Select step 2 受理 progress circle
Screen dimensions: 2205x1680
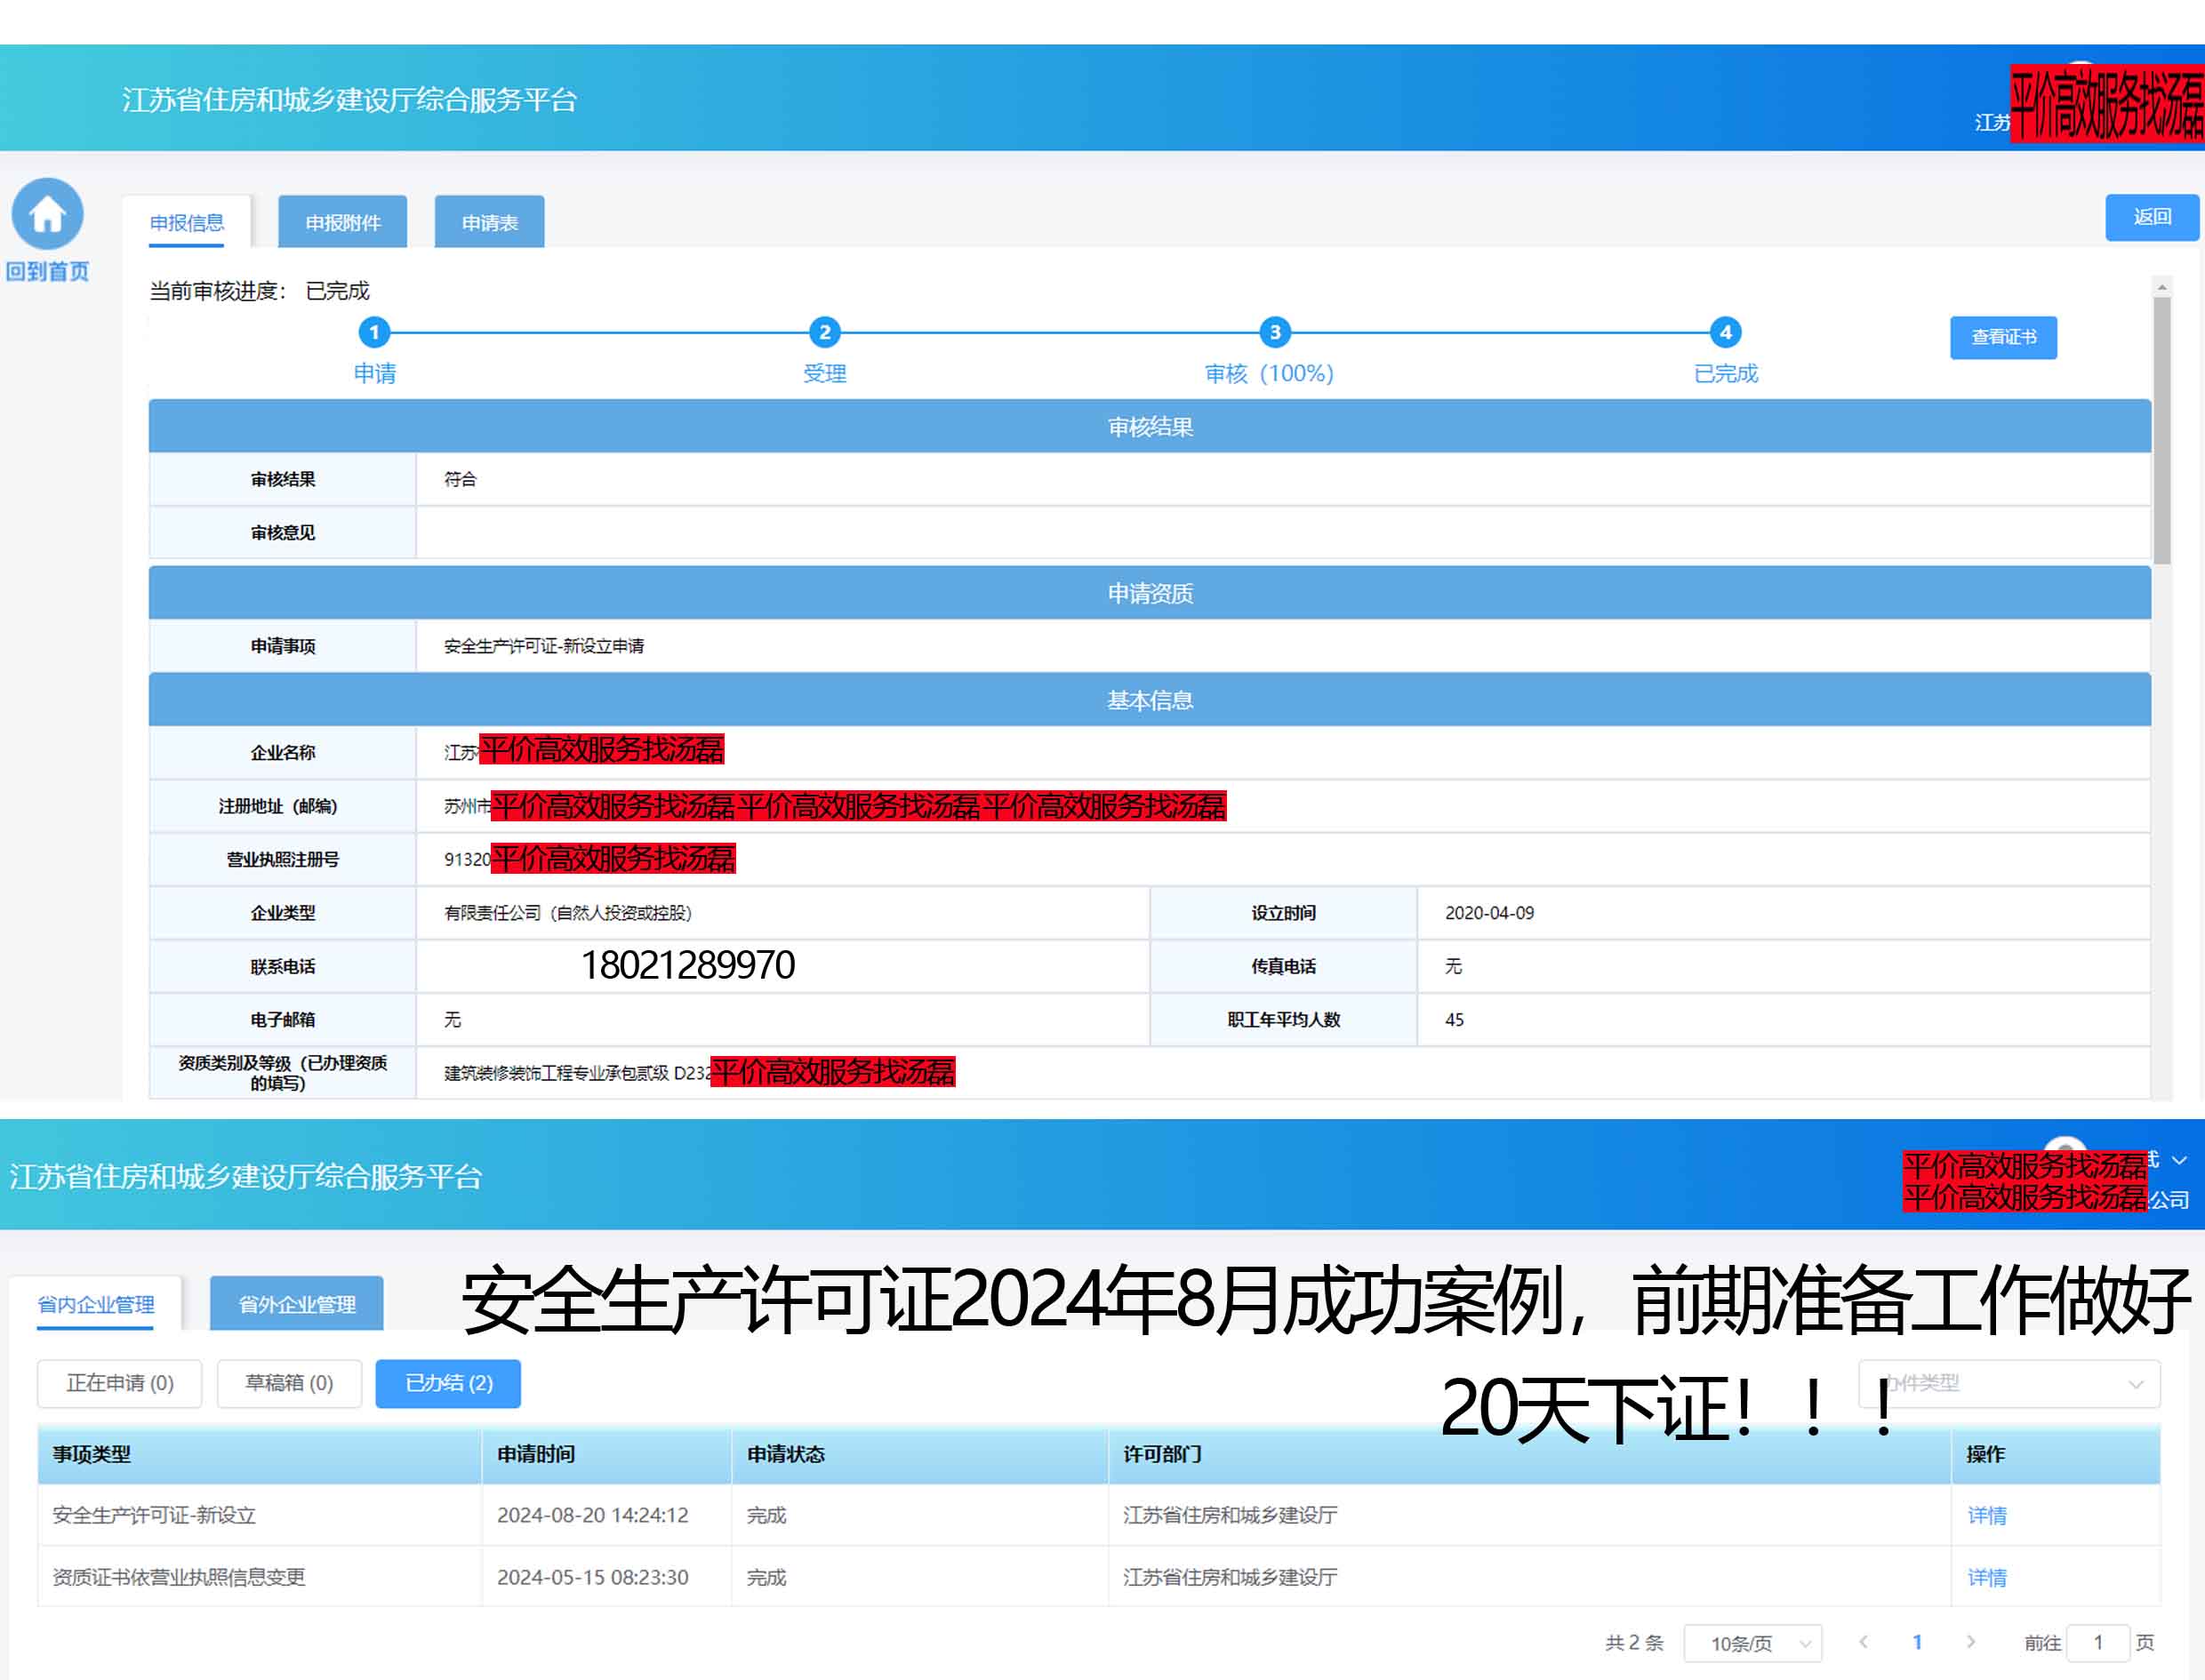point(825,333)
